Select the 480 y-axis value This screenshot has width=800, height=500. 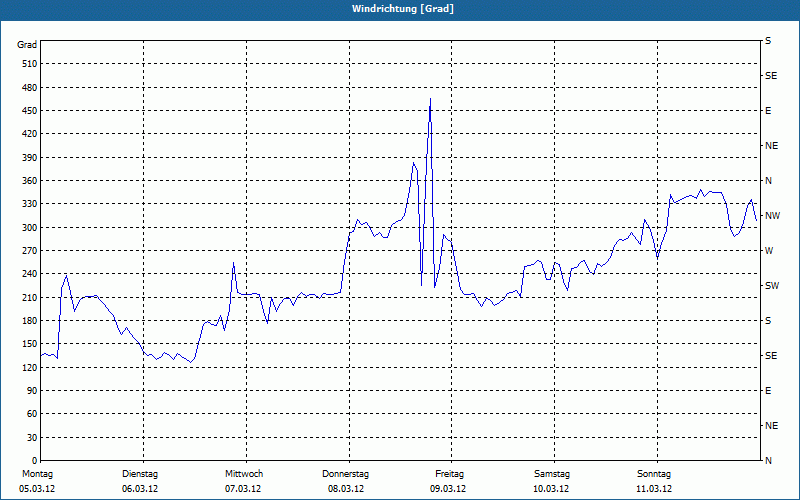30,88
